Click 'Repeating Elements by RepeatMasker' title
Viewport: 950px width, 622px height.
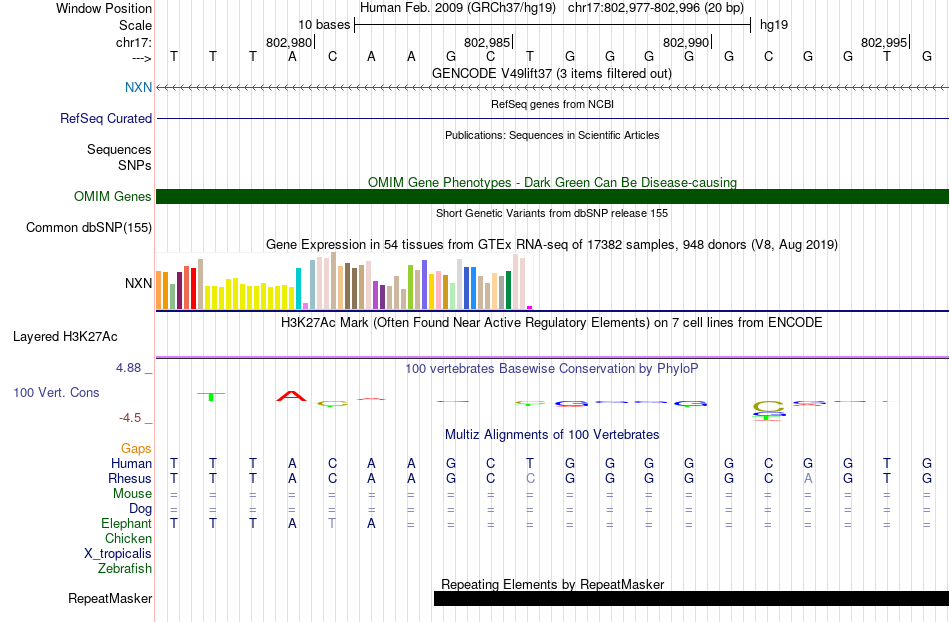pos(552,584)
